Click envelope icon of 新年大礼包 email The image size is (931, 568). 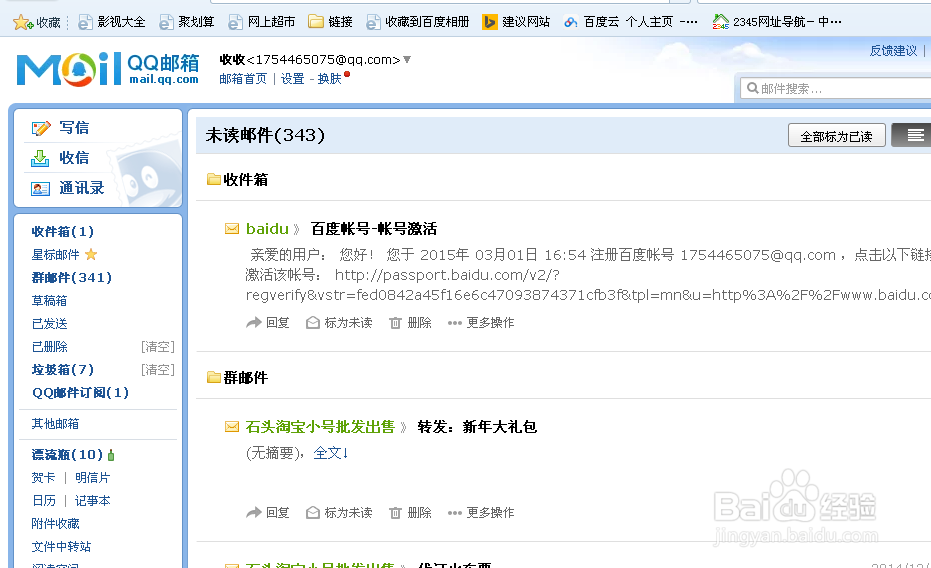232,427
